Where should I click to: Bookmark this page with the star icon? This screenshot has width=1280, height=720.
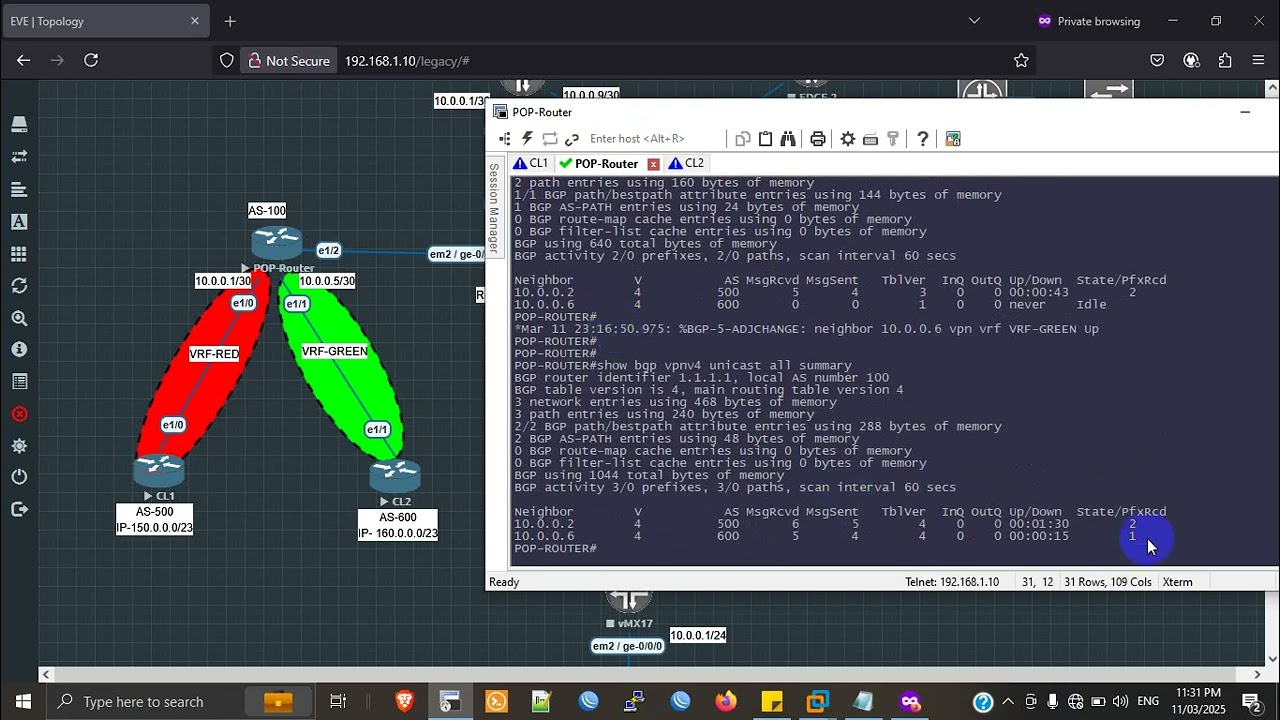point(1021,61)
